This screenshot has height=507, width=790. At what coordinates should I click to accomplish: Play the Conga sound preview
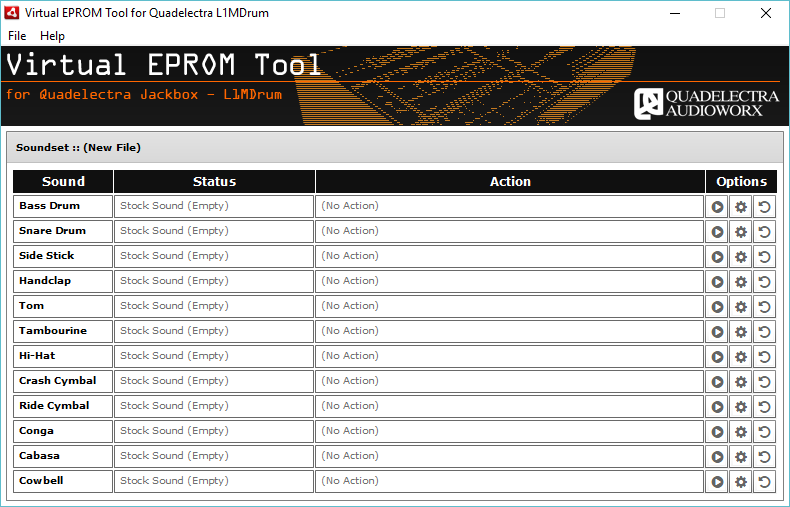[717, 432]
